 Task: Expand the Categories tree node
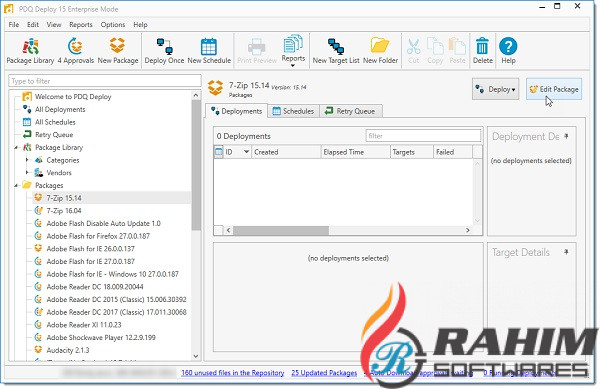pos(27,160)
